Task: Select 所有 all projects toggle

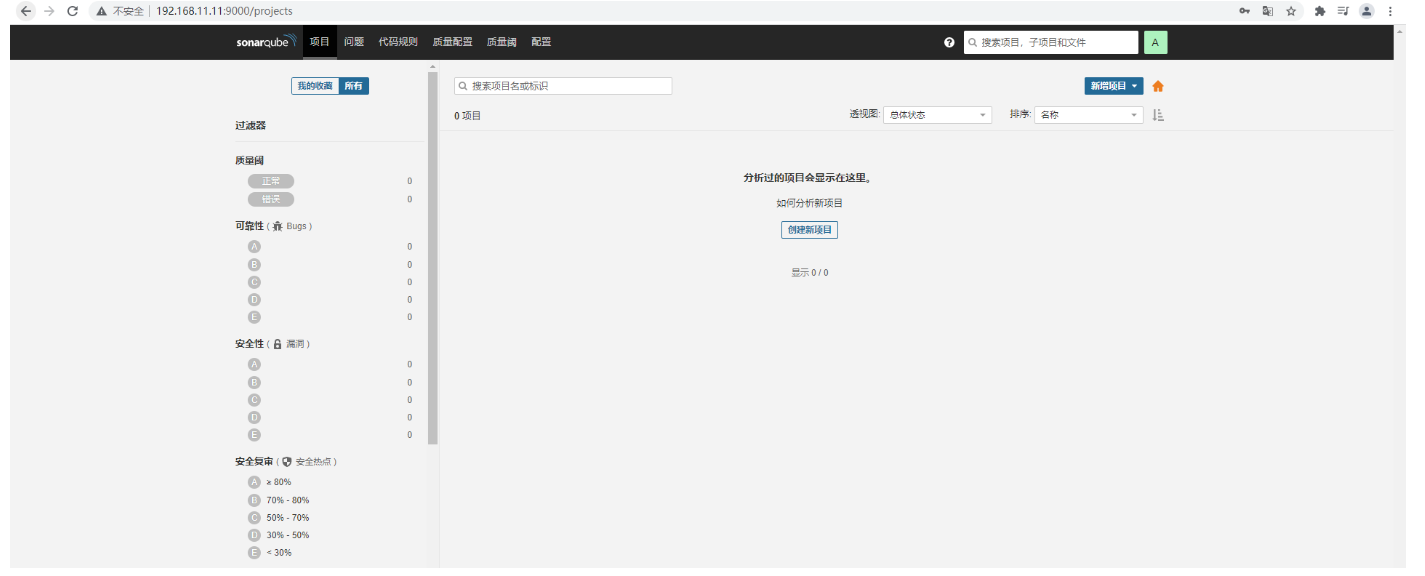Action: (354, 86)
